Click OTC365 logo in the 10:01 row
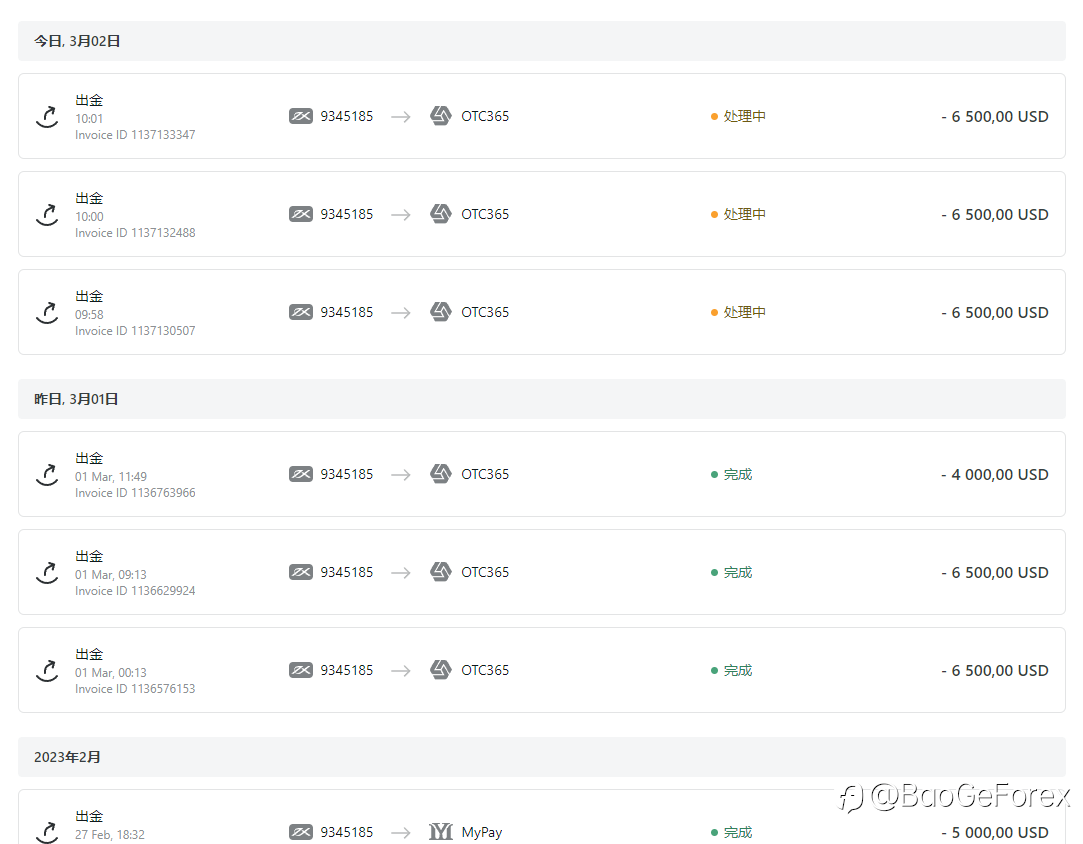Screen dimensions: 1083x844 coord(441,115)
